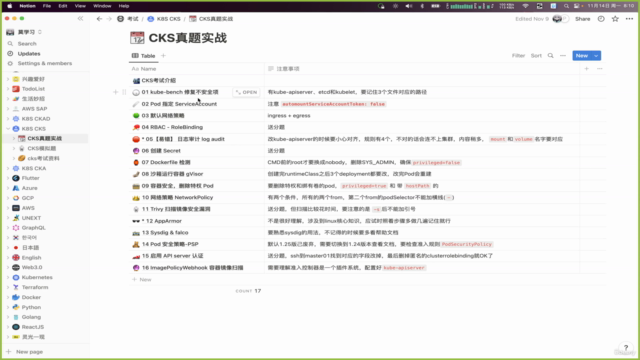This screenshot has height=360, width=640.
Task: Open row 13 Sysdig & falco
Action: [165, 233]
